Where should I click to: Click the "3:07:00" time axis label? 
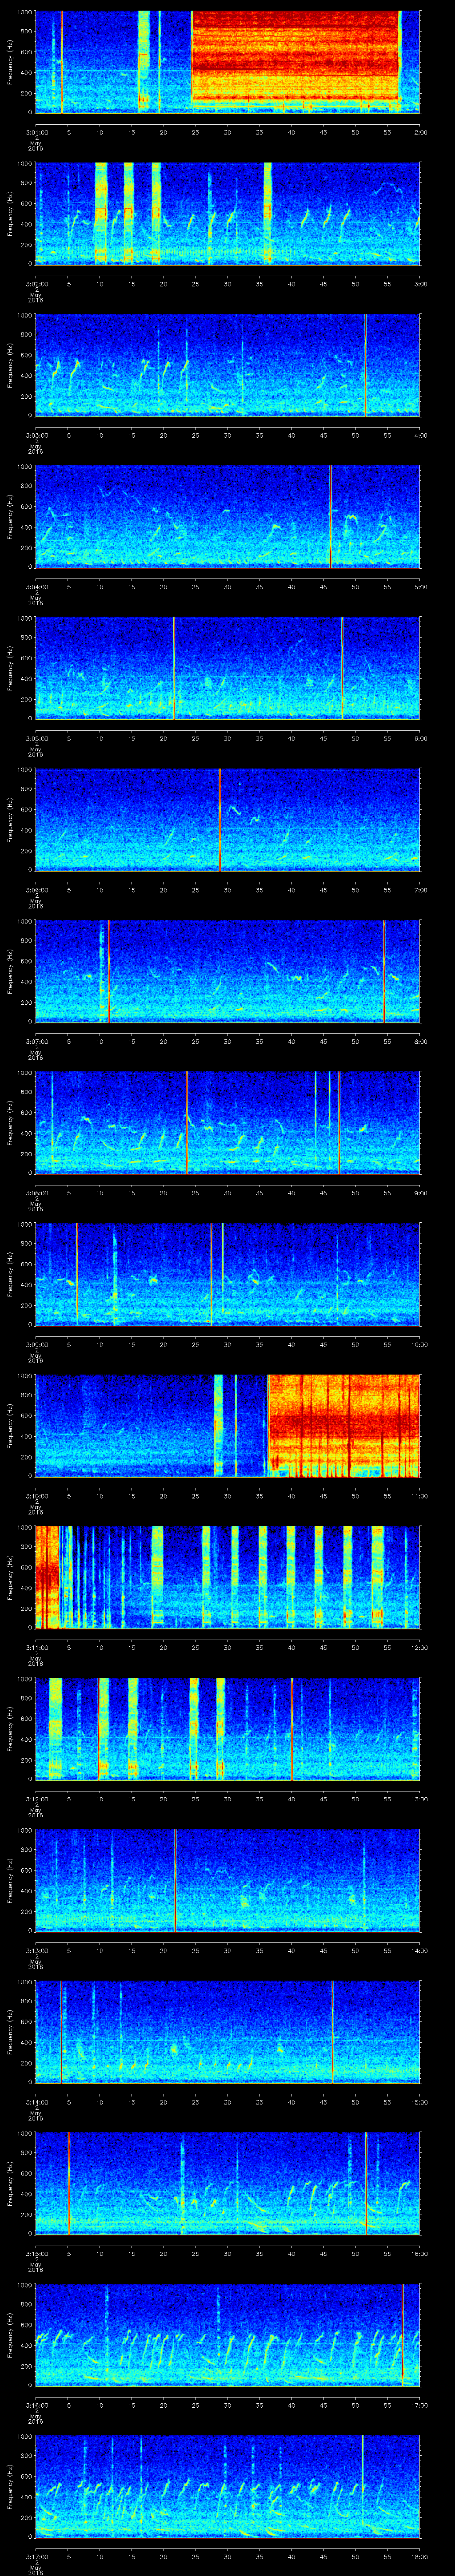click(x=36, y=1041)
